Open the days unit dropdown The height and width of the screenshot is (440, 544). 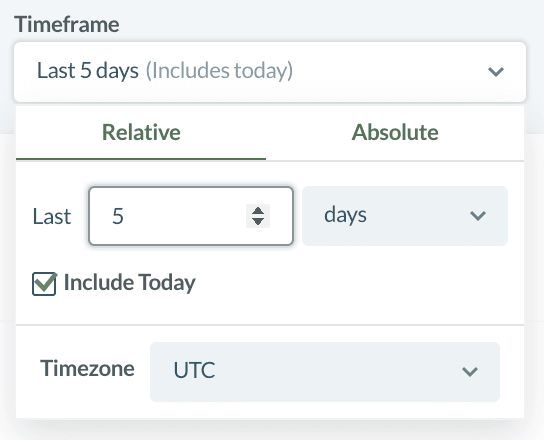(405, 216)
